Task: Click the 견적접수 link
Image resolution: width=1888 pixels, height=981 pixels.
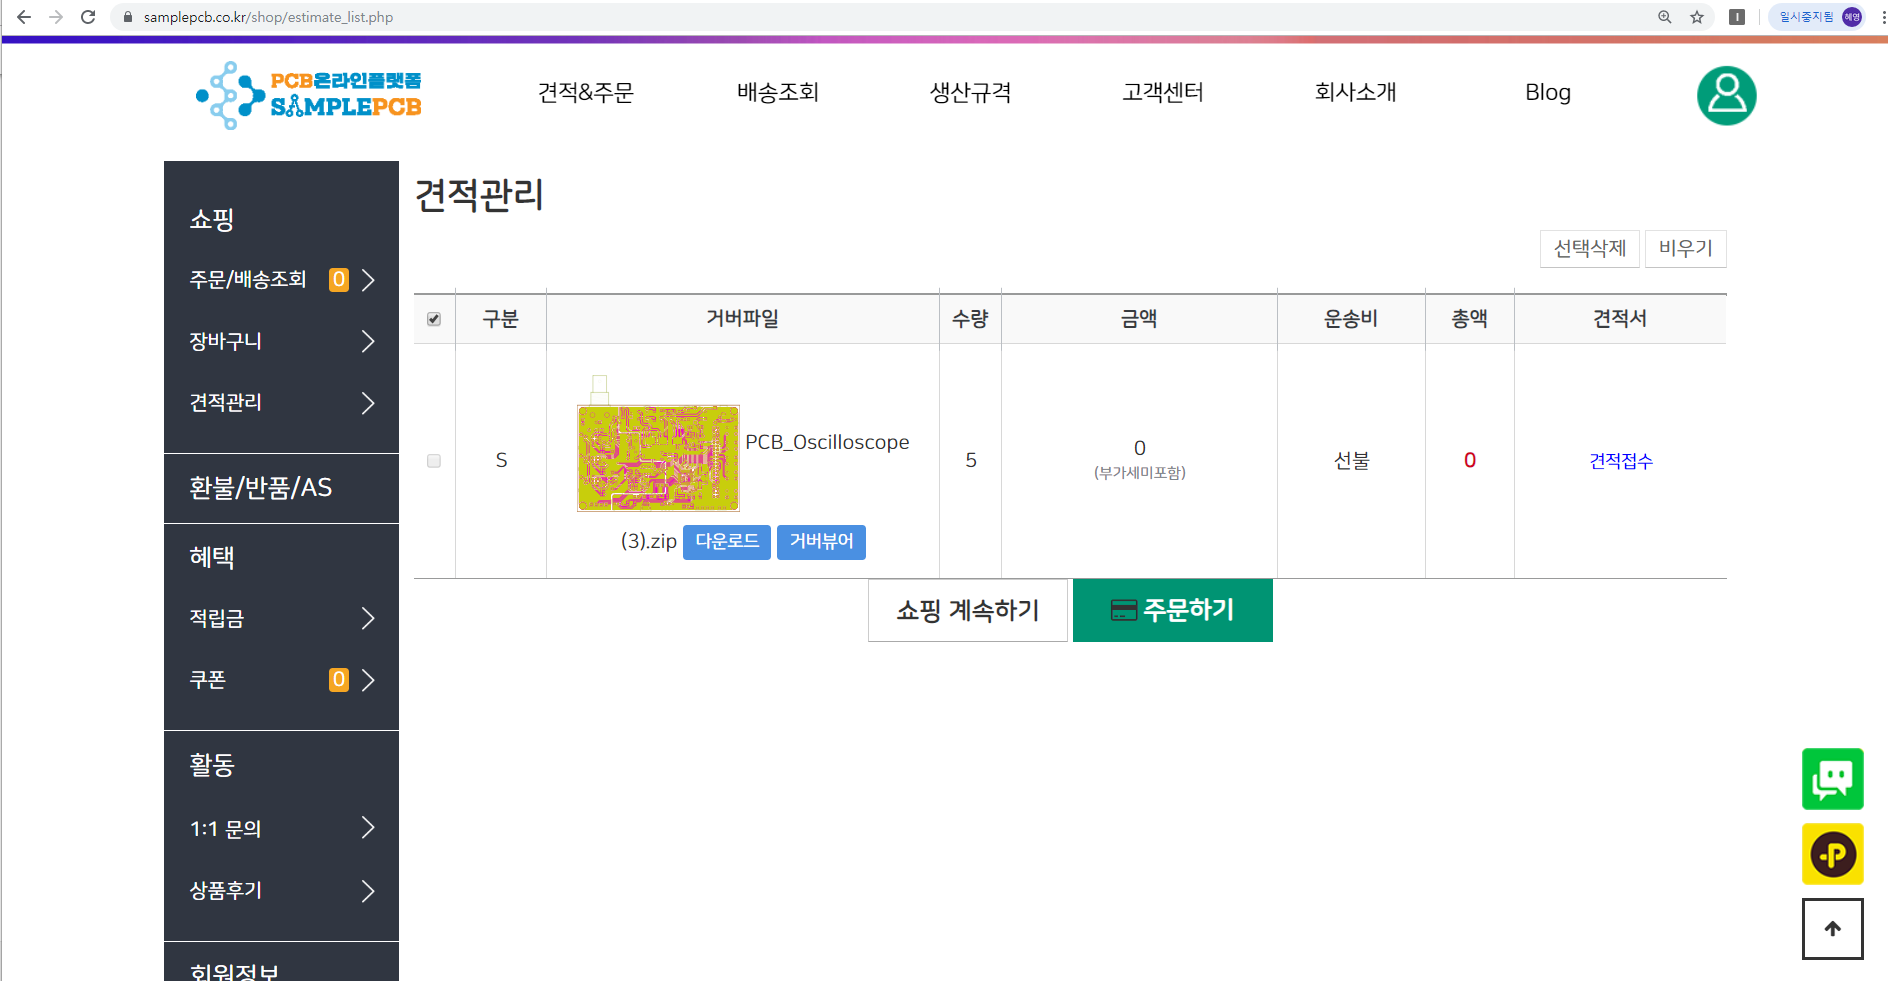Action: 1621,461
